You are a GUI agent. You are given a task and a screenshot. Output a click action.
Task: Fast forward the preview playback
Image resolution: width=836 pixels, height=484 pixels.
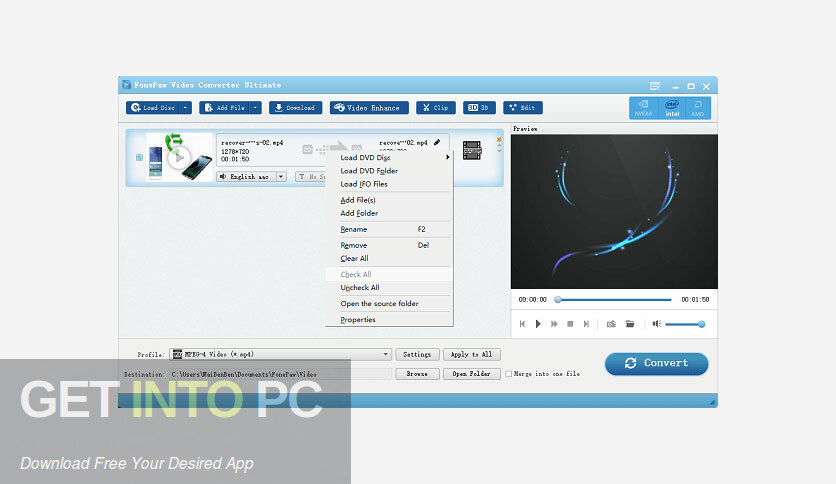[x=554, y=324]
